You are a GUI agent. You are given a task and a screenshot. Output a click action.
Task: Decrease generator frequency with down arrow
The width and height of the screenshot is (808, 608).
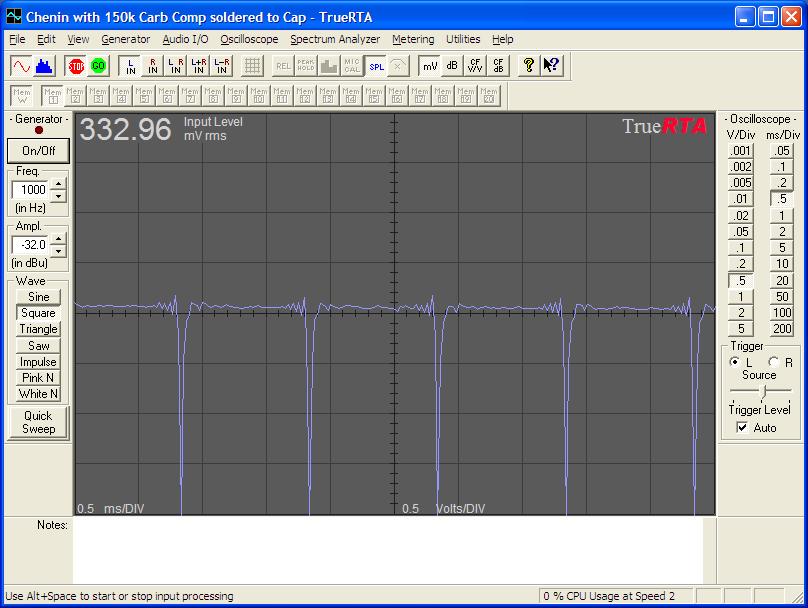click(x=58, y=196)
